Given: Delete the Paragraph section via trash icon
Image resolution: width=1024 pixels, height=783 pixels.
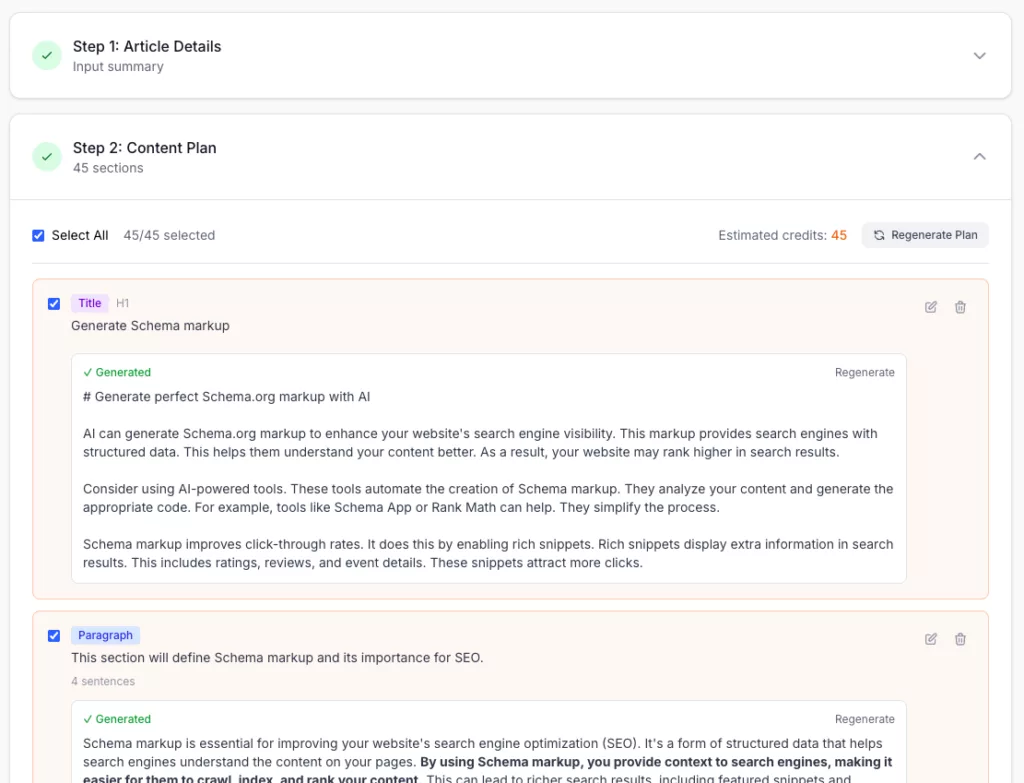Looking at the screenshot, I should pyautogui.click(x=960, y=639).
